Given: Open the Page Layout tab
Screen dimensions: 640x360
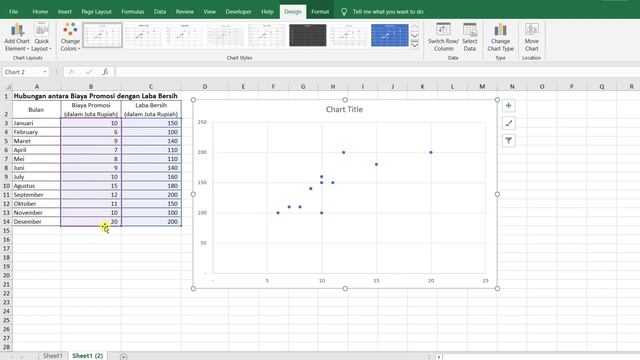Looking at the screenshot, I should coord(96,12).
